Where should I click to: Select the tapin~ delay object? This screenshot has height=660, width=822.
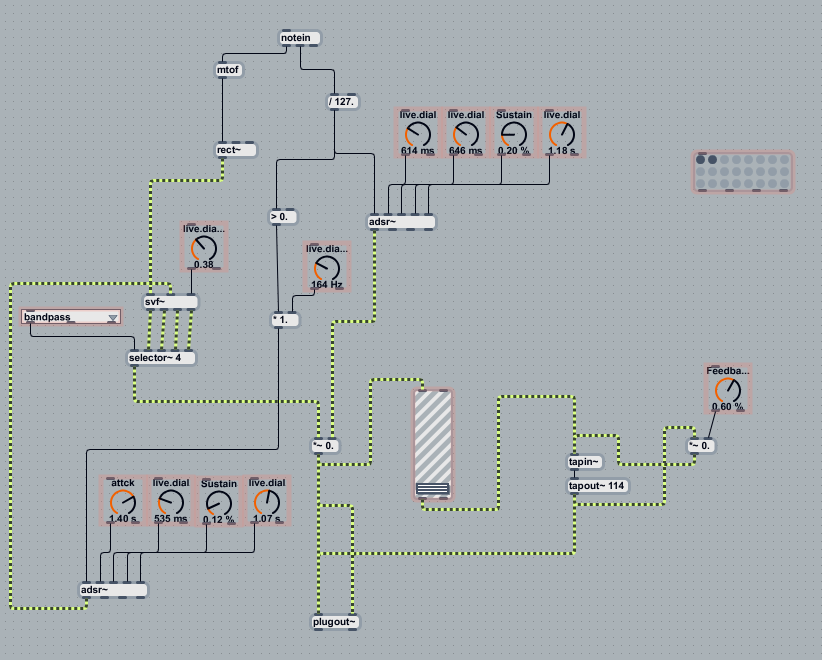click(585, 461)
